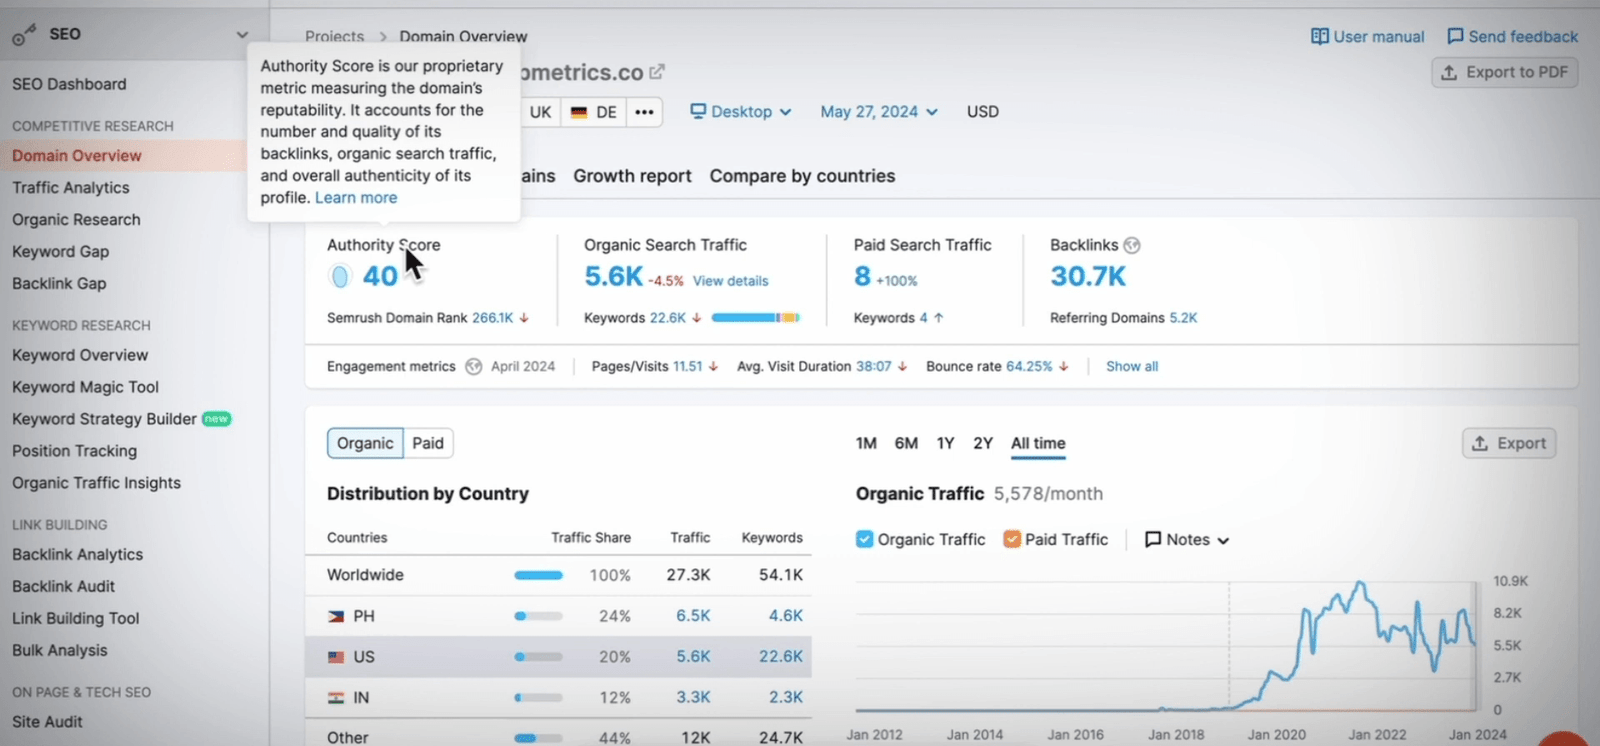Open Keyword Magic Tool

pos(85,387)
